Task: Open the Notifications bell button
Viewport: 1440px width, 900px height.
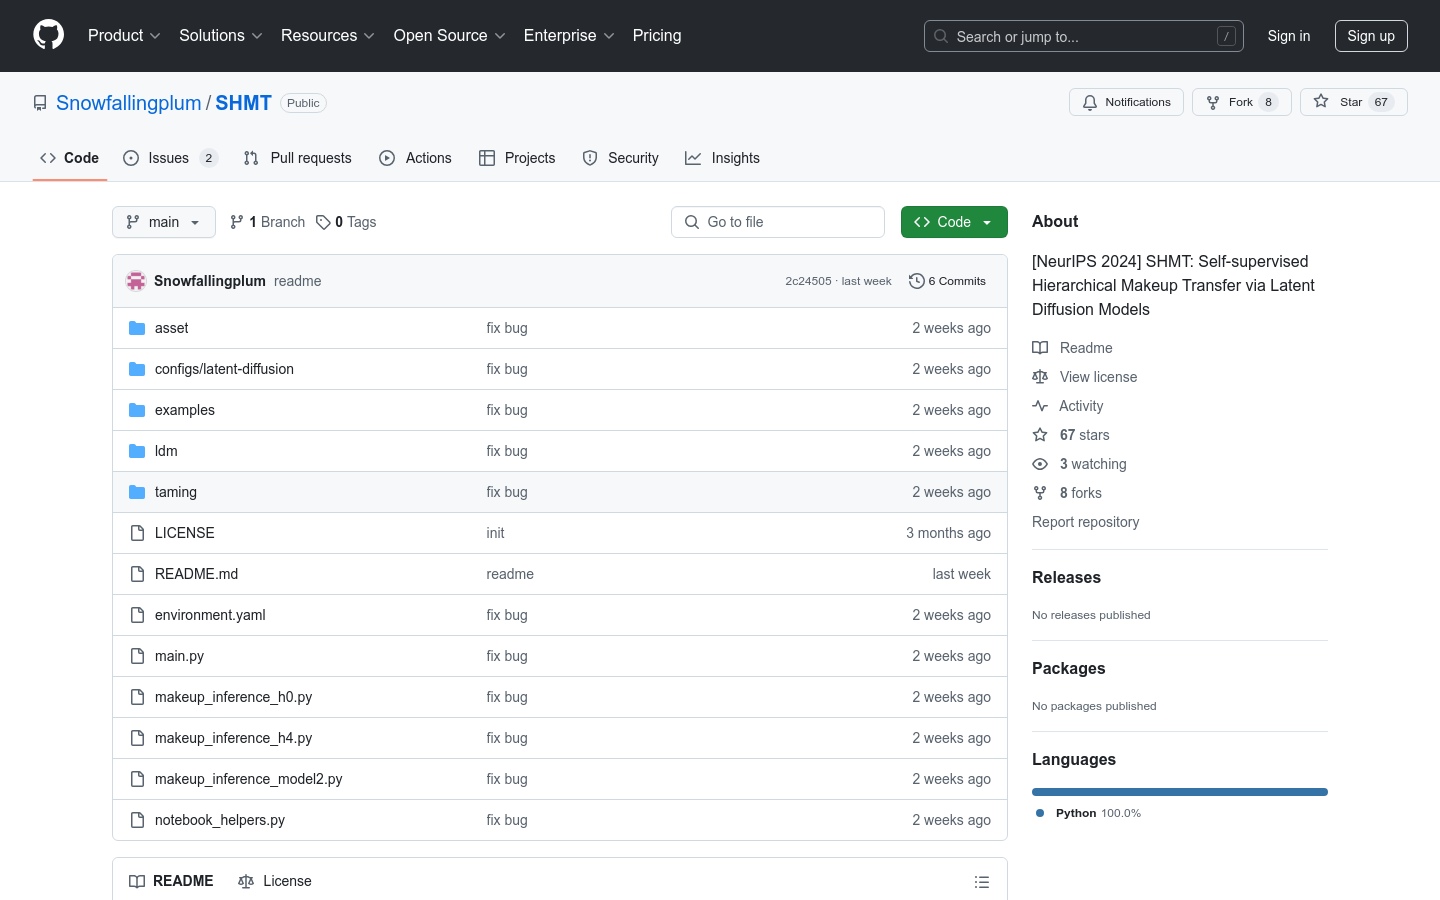Action: coord(1126,102)
